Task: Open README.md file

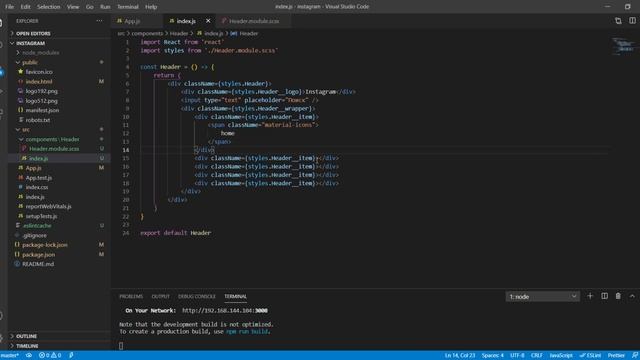Action: [x=38, y=264]
